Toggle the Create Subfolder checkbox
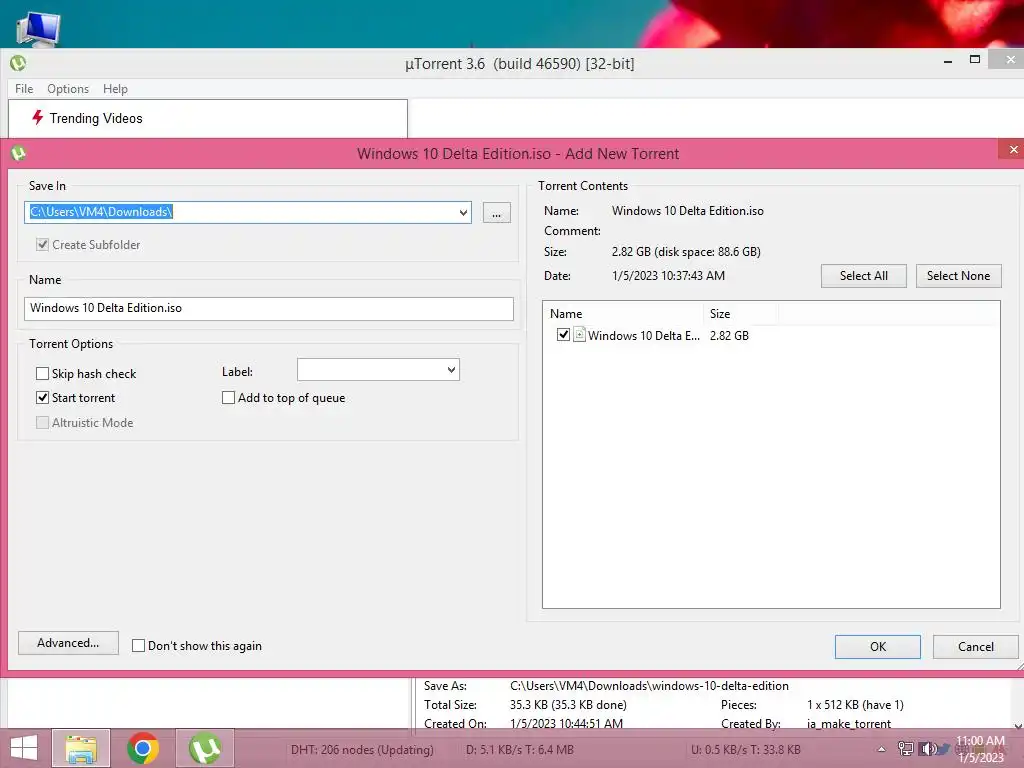This screenshot has width=1024, height=768. 42,244
